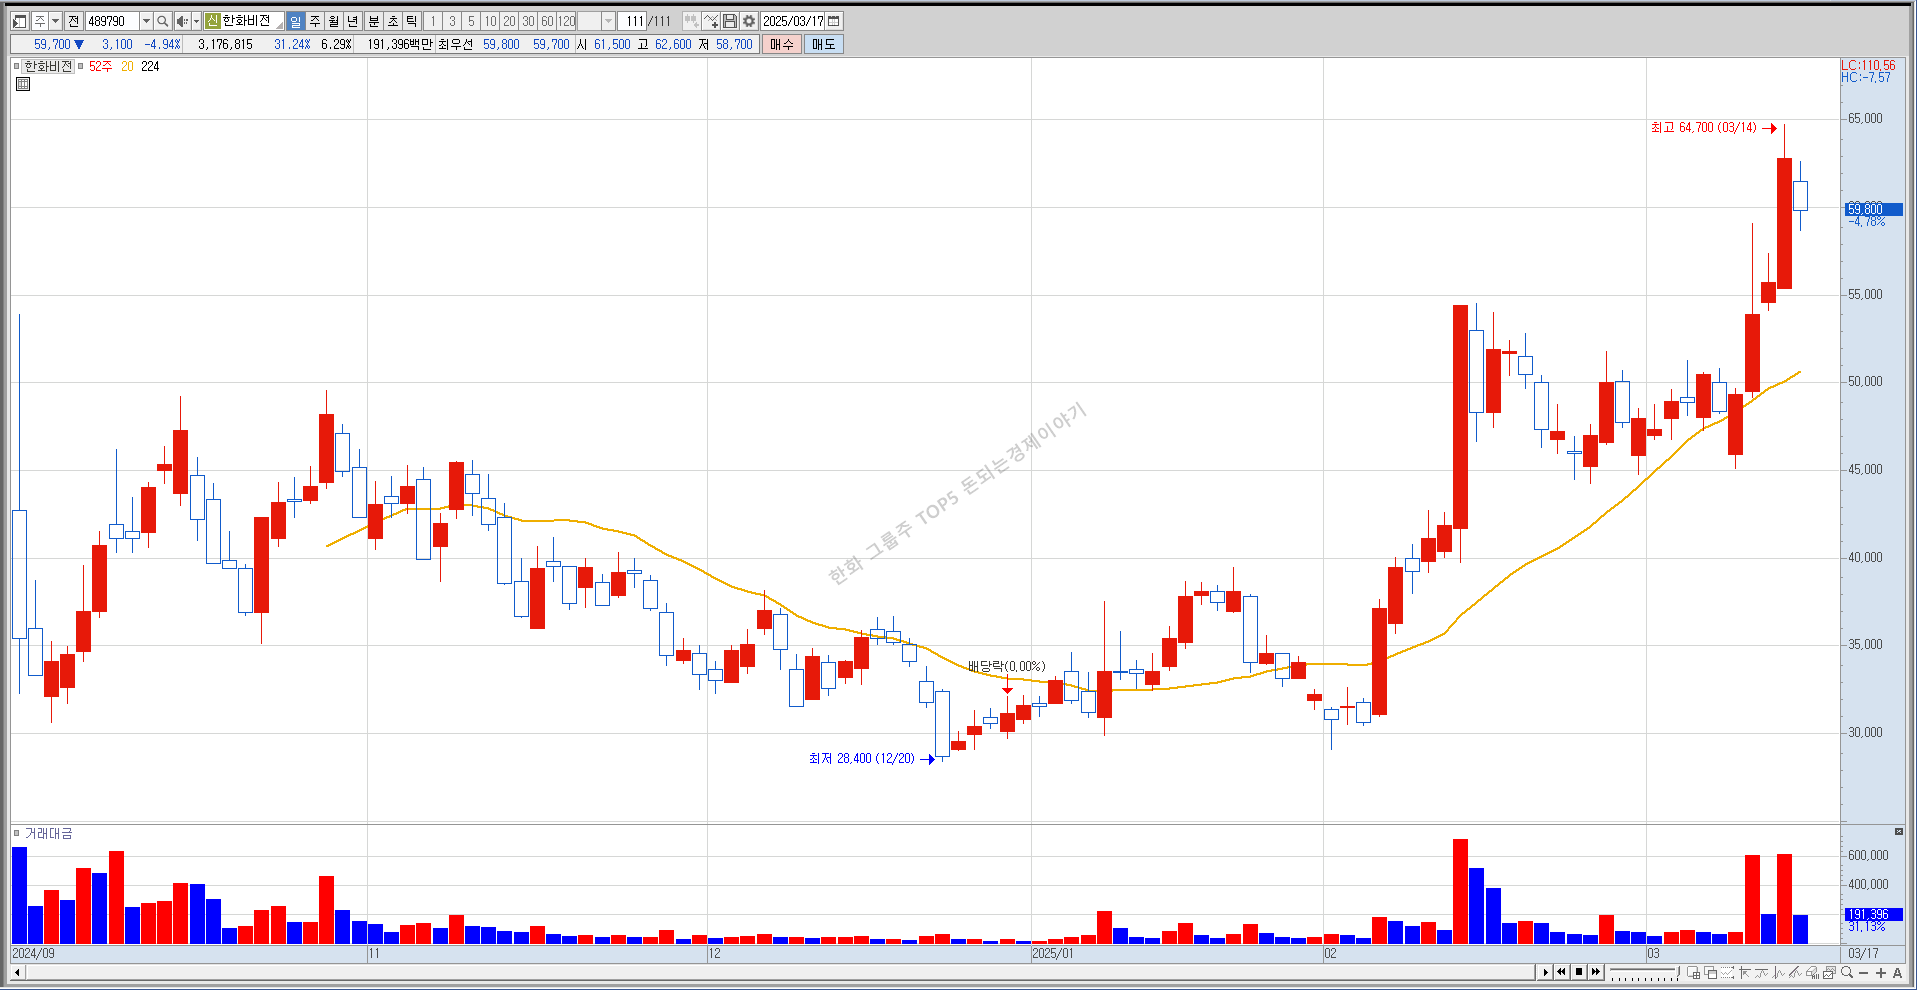Click the bottom magnifier zoom icon
This screenshot has width=1917, height=990.
[x=1847, y=972]
